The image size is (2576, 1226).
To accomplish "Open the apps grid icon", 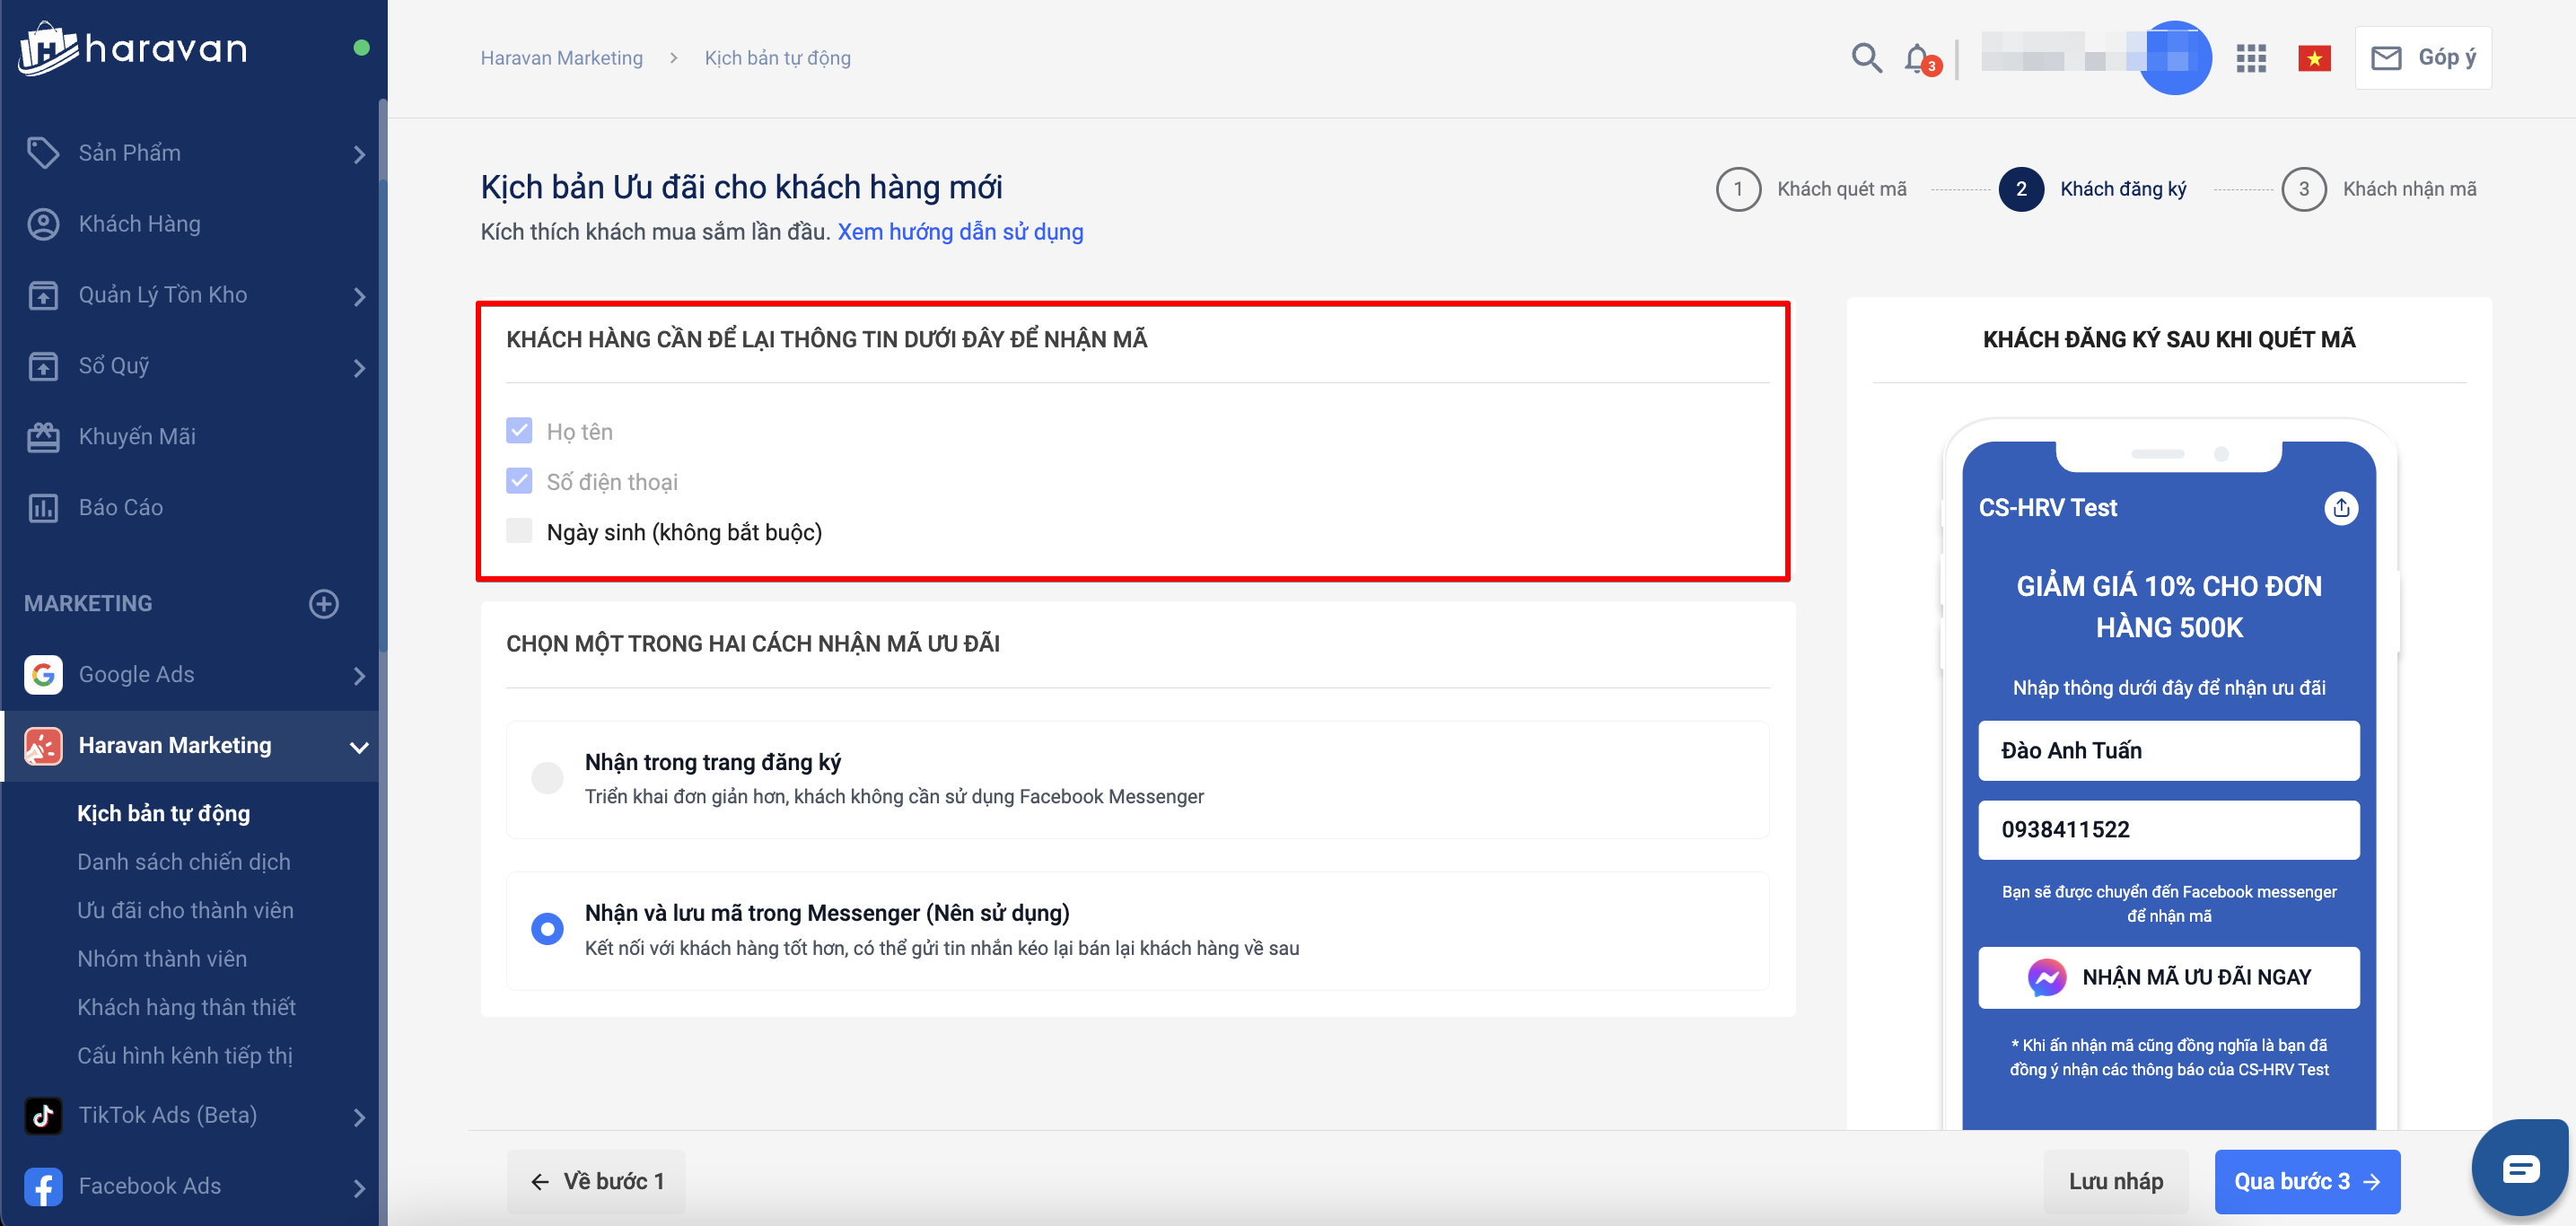I will click(x=2251, y=58).
